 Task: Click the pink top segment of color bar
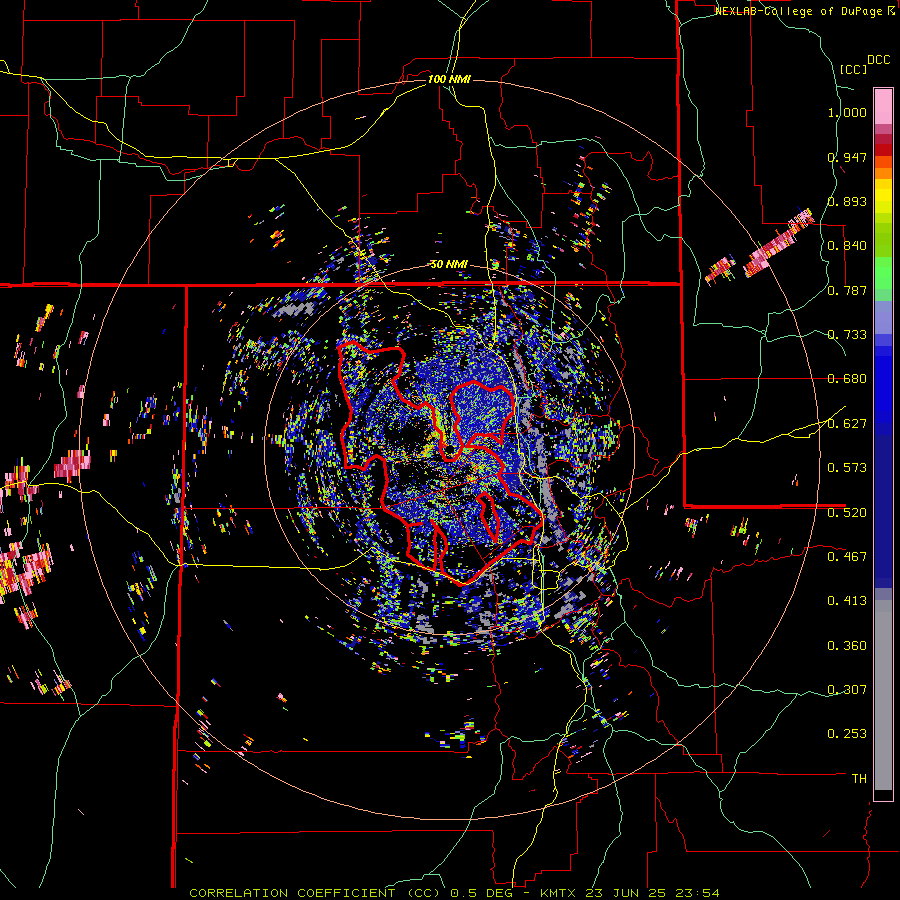883,106
